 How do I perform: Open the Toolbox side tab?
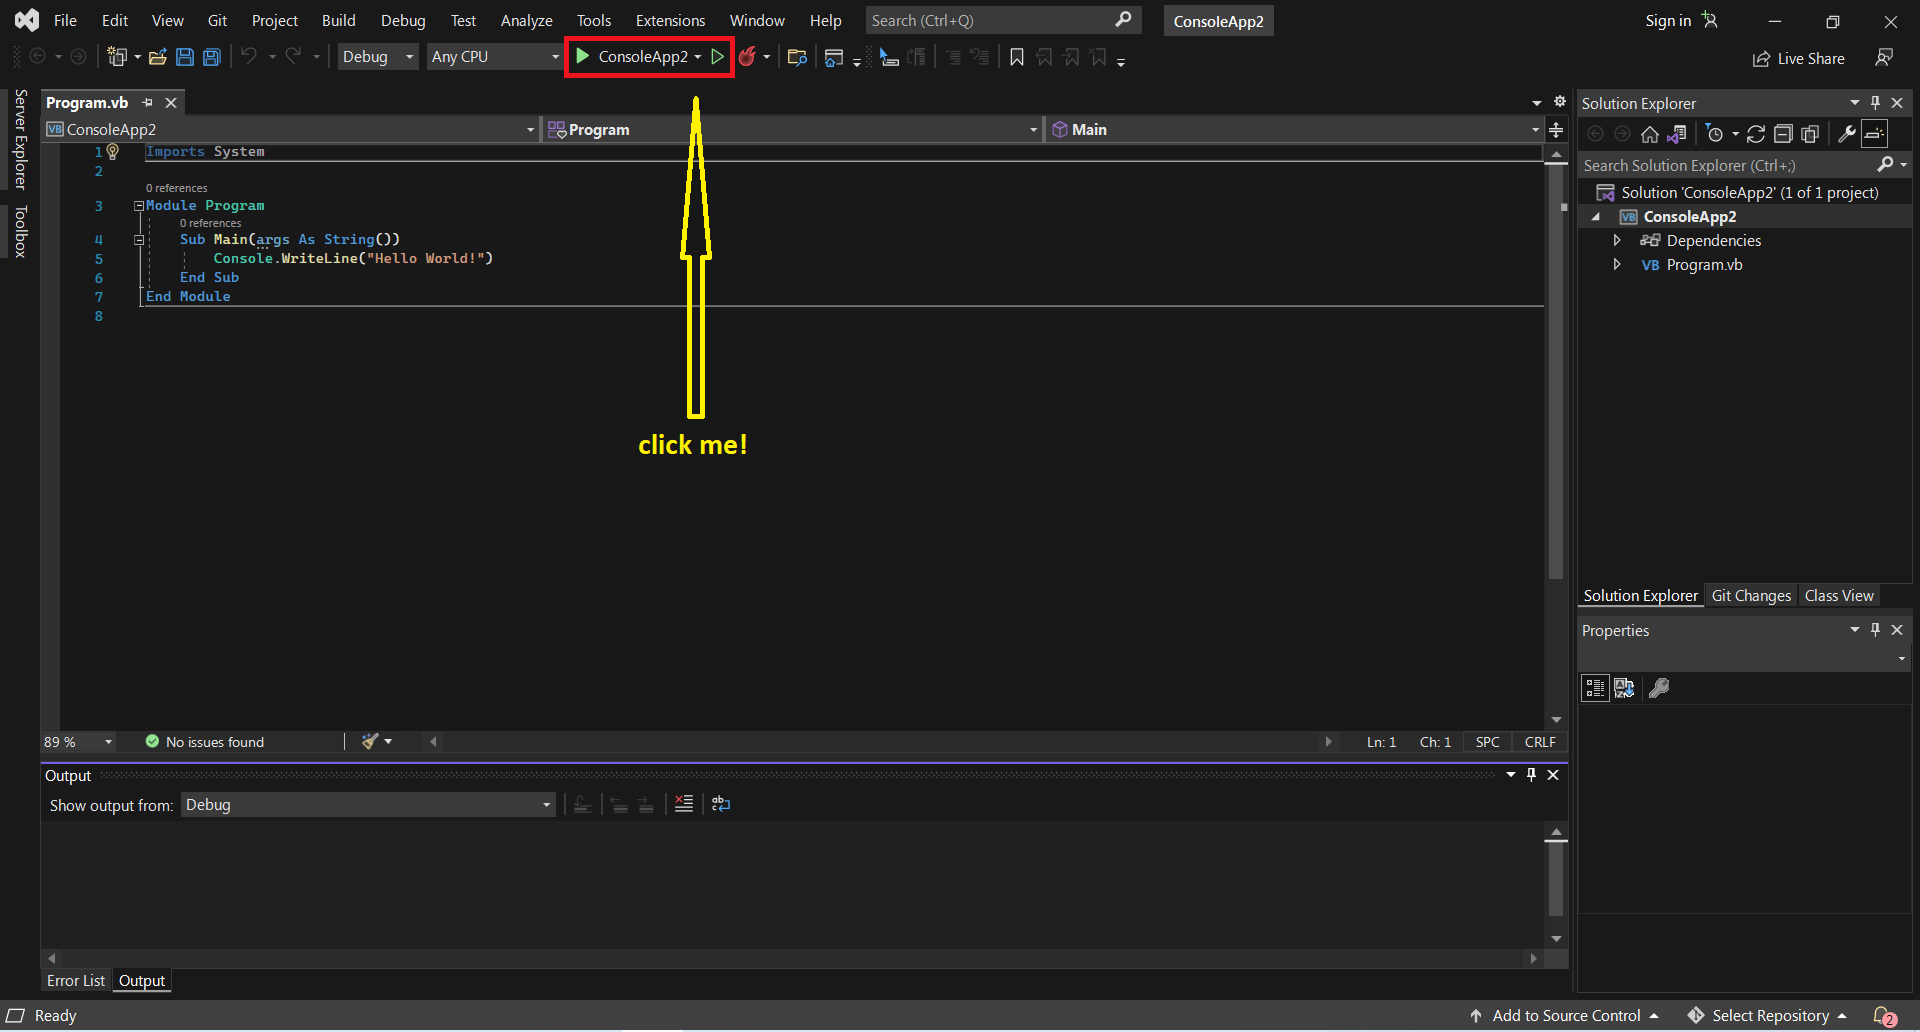coord(20,232)
